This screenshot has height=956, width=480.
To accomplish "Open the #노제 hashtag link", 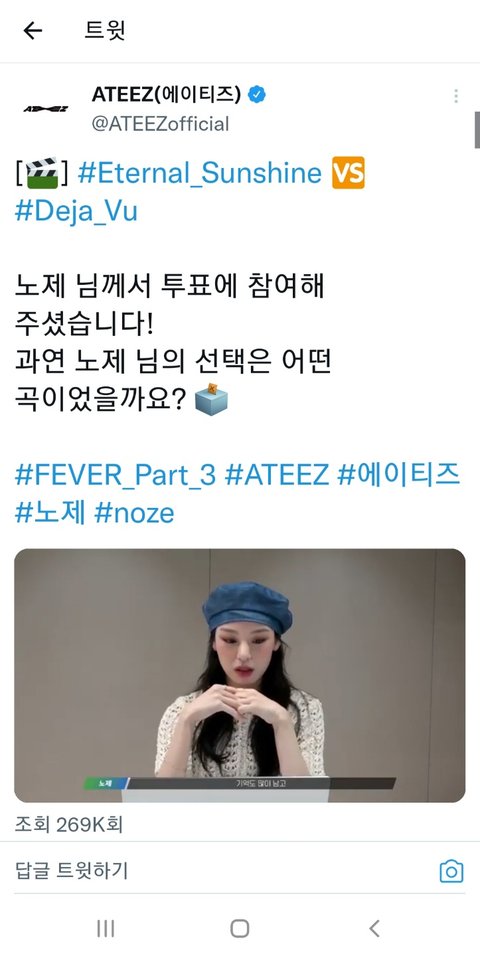I will (x=50, y=513).
